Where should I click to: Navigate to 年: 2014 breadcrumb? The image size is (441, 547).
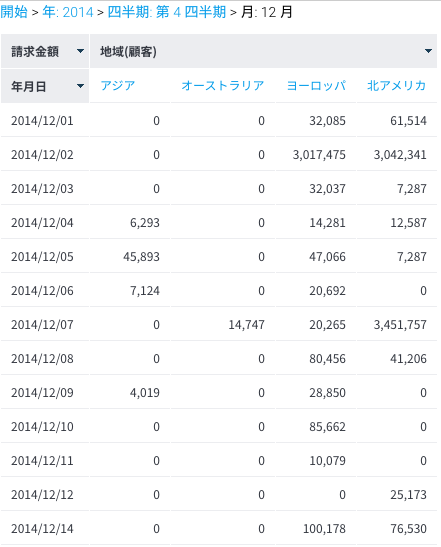(x=68, y=12)
